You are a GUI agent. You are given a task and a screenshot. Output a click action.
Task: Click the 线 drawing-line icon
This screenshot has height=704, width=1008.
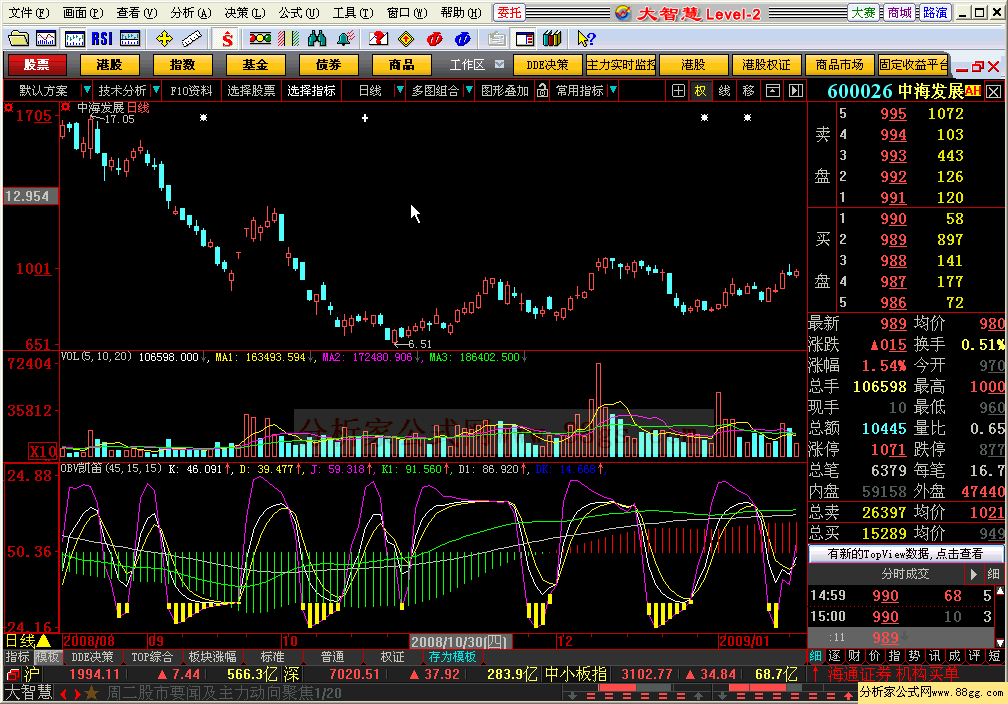coord(724,91)
